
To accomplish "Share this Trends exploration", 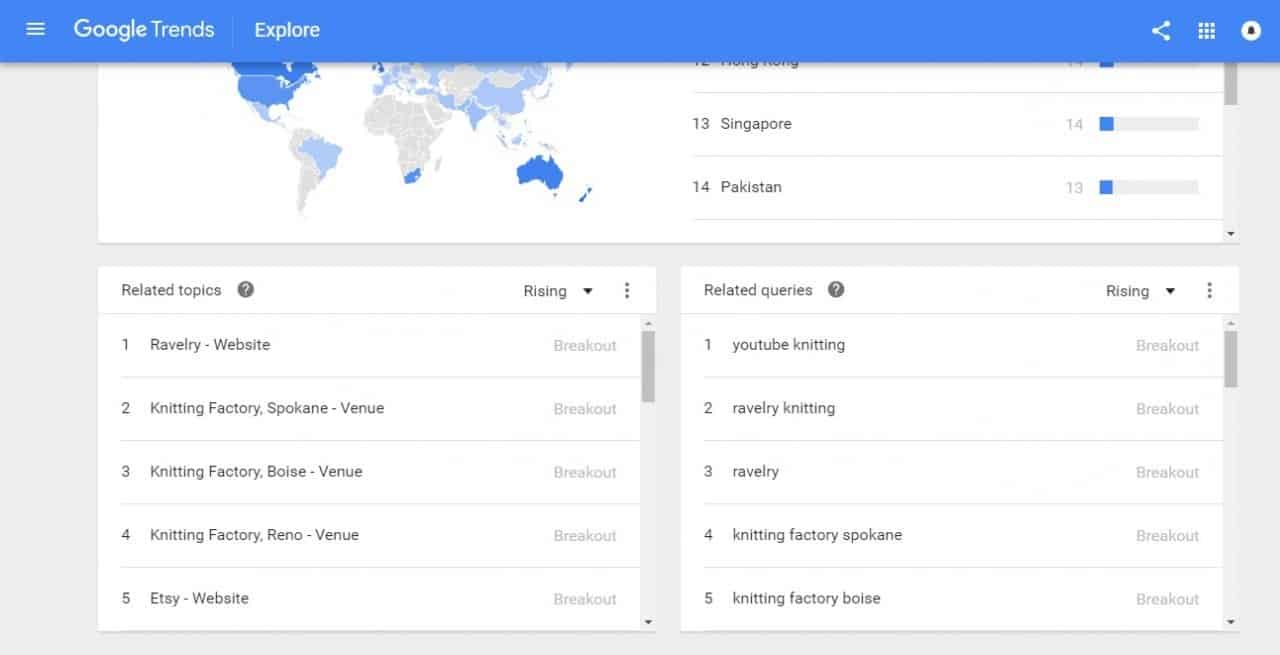I will click(1161, 31).
